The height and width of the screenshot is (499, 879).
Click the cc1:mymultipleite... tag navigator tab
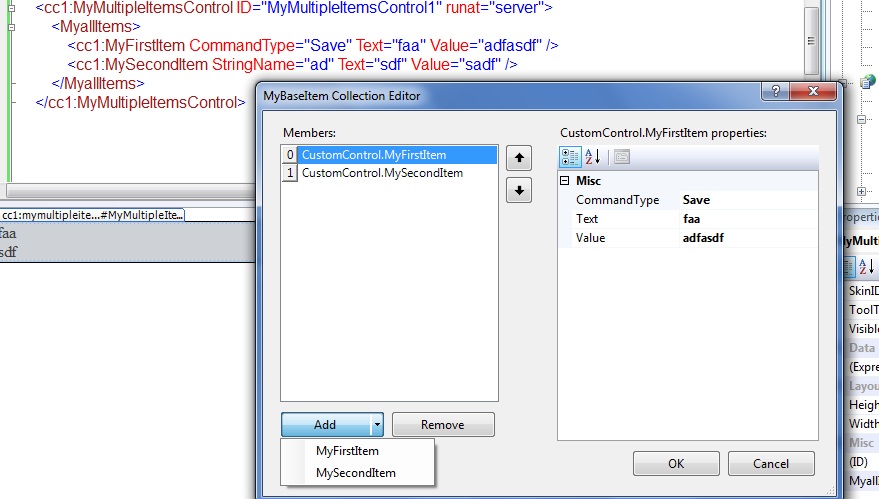click(92, 215)
